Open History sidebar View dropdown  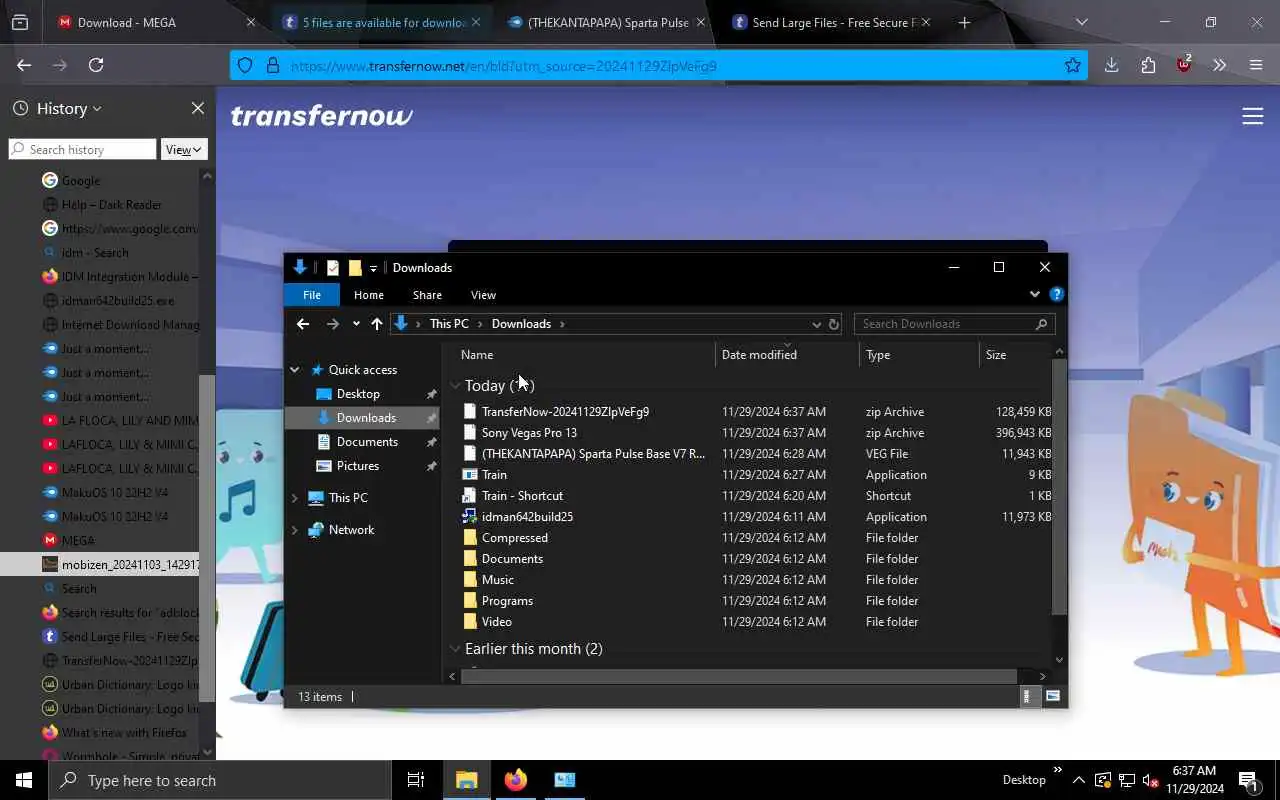pyautogui.click(x=184, y=149)
